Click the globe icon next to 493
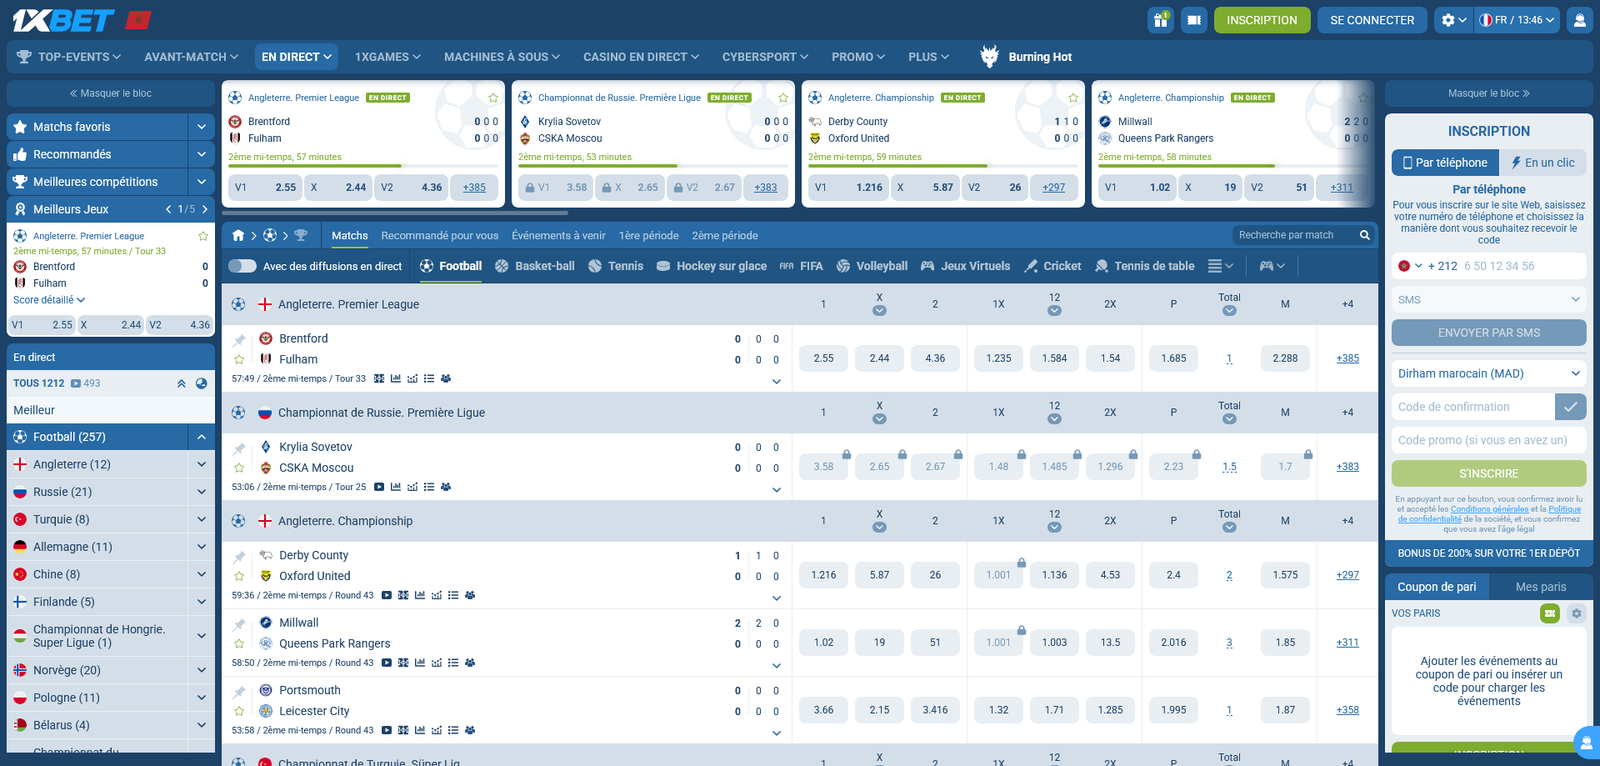 [x=201, y=383]
